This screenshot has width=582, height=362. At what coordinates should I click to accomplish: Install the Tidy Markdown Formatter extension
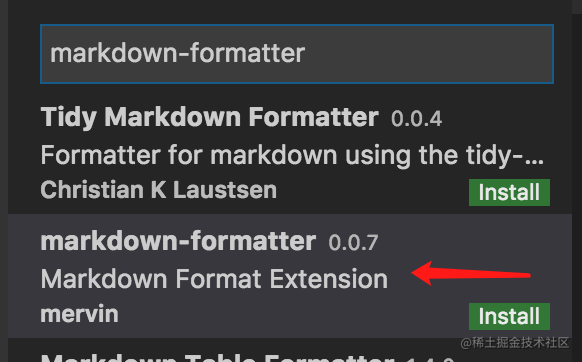[509, 192]
